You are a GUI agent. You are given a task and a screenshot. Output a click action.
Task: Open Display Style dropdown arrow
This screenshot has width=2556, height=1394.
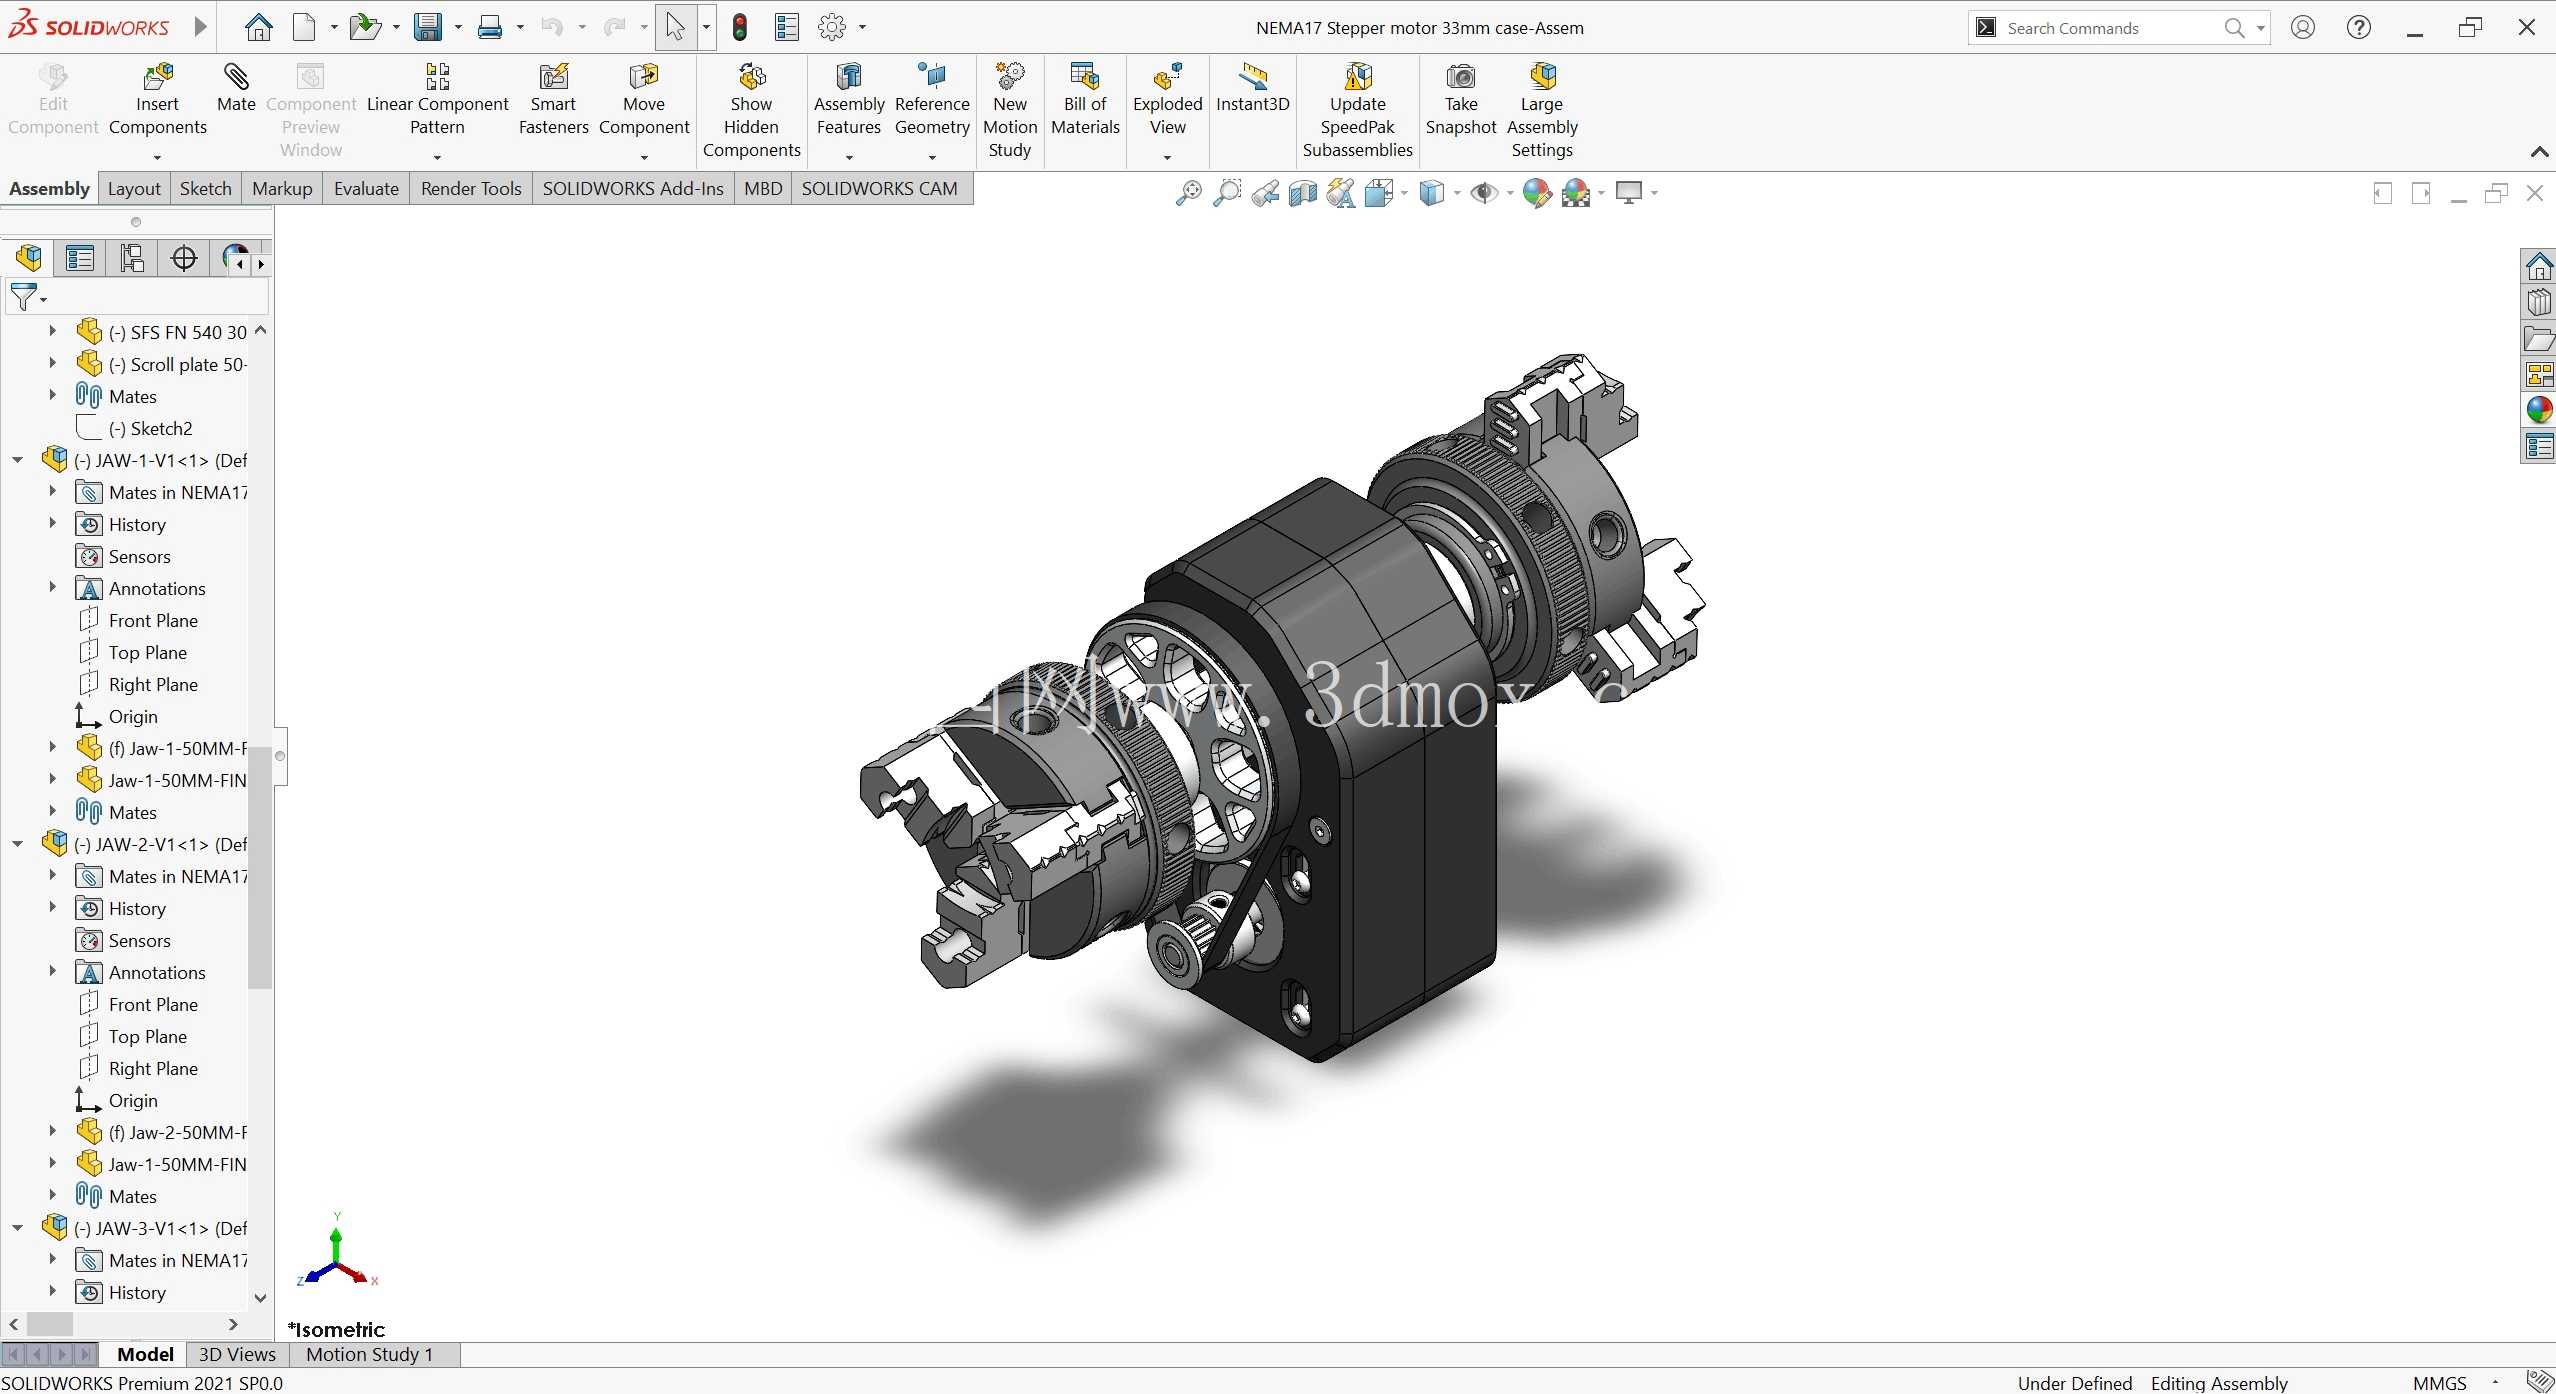pos(1456,193)
